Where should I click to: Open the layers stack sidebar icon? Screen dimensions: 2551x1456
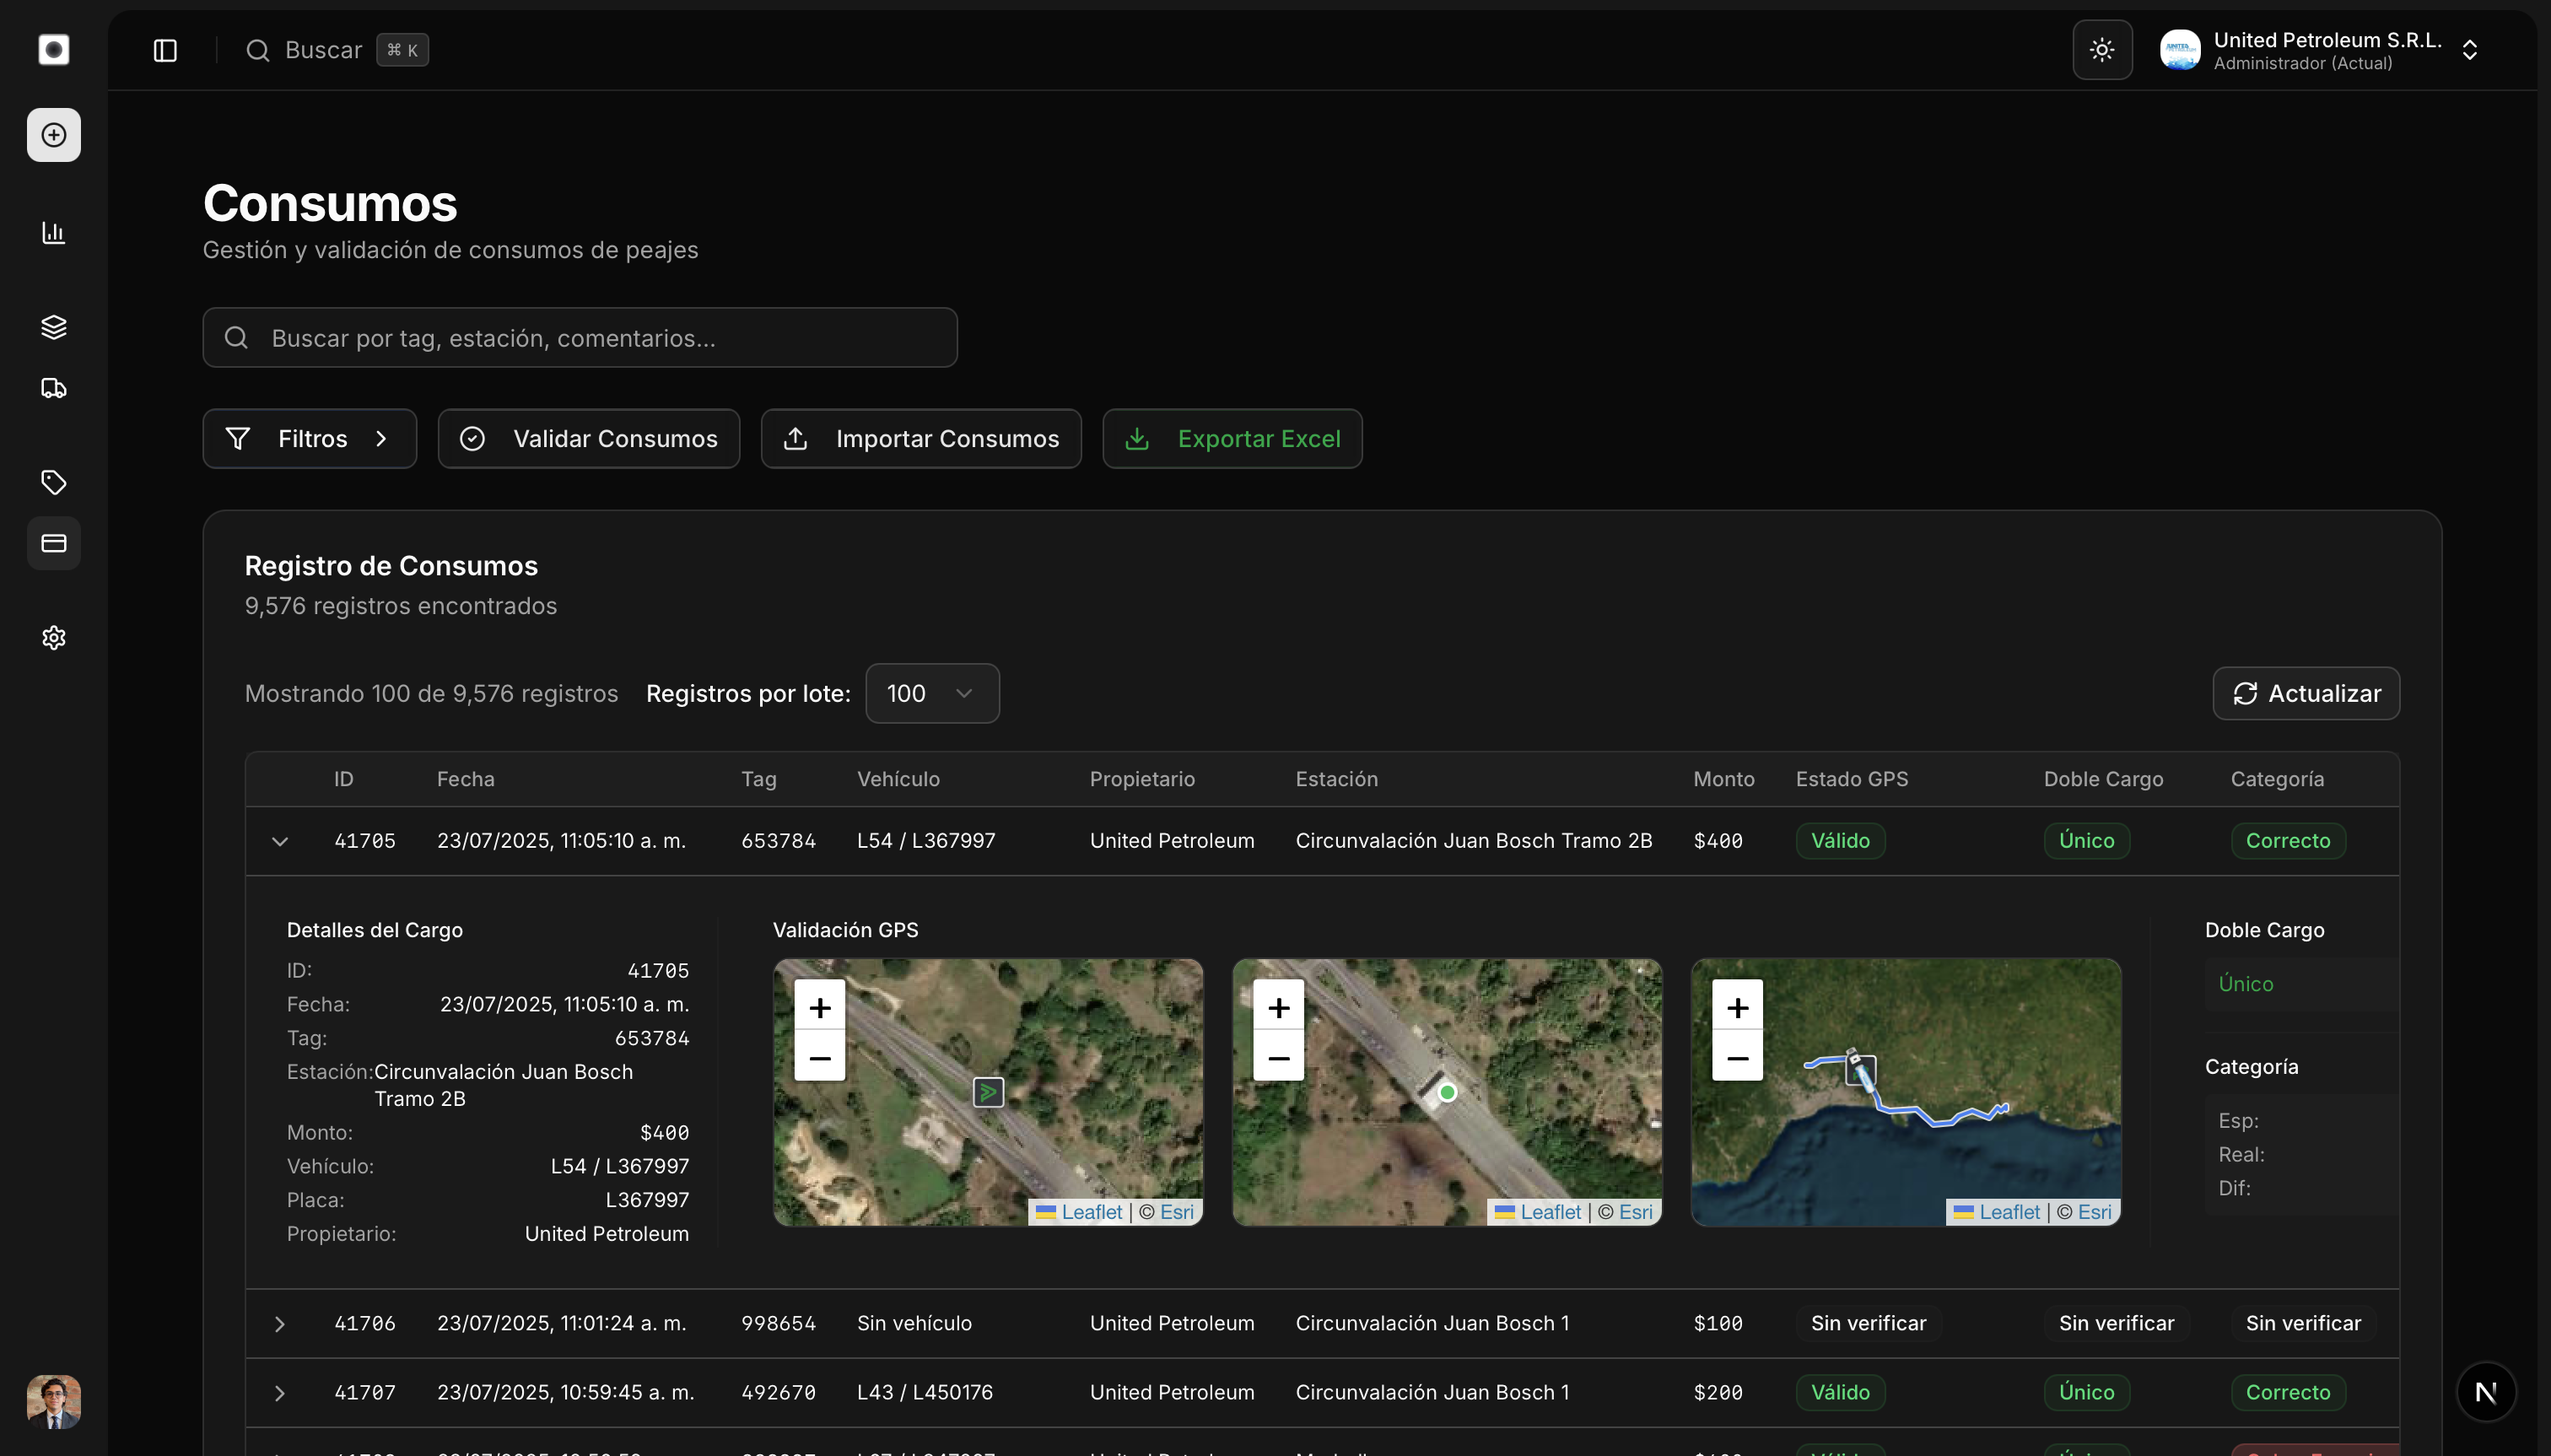tap(54, 327)
